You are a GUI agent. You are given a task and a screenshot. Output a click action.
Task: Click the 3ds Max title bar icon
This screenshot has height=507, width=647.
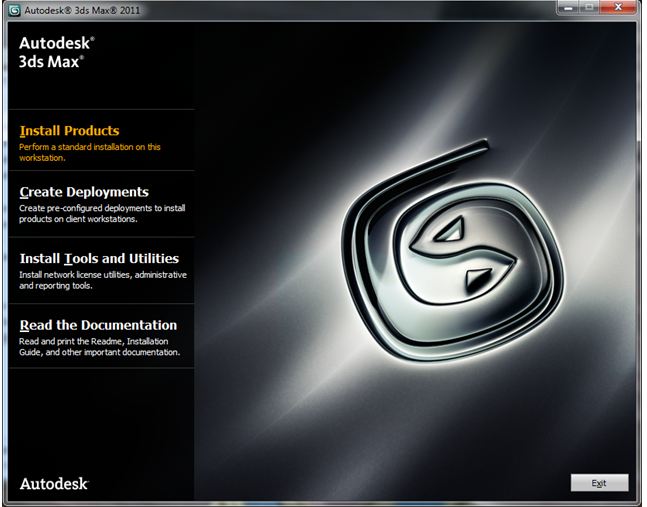(x=15, y=10)
